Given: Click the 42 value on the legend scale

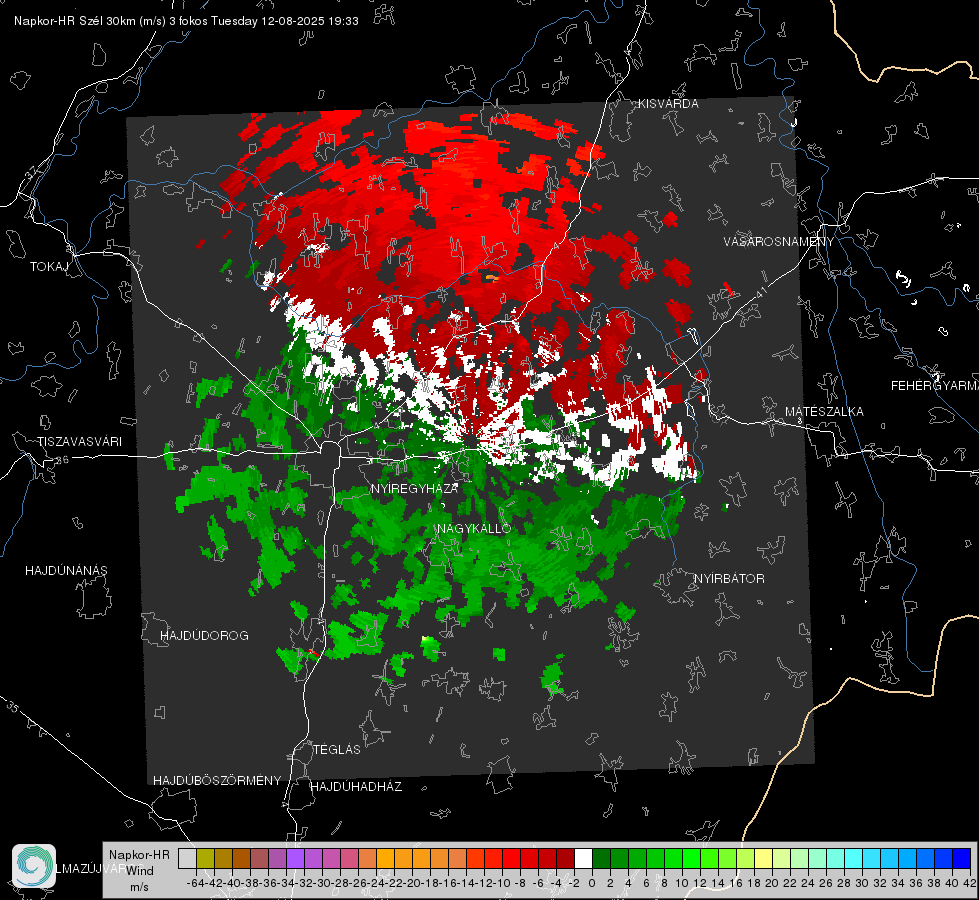Looking at the screenshot, I should [x=969, y=883].
